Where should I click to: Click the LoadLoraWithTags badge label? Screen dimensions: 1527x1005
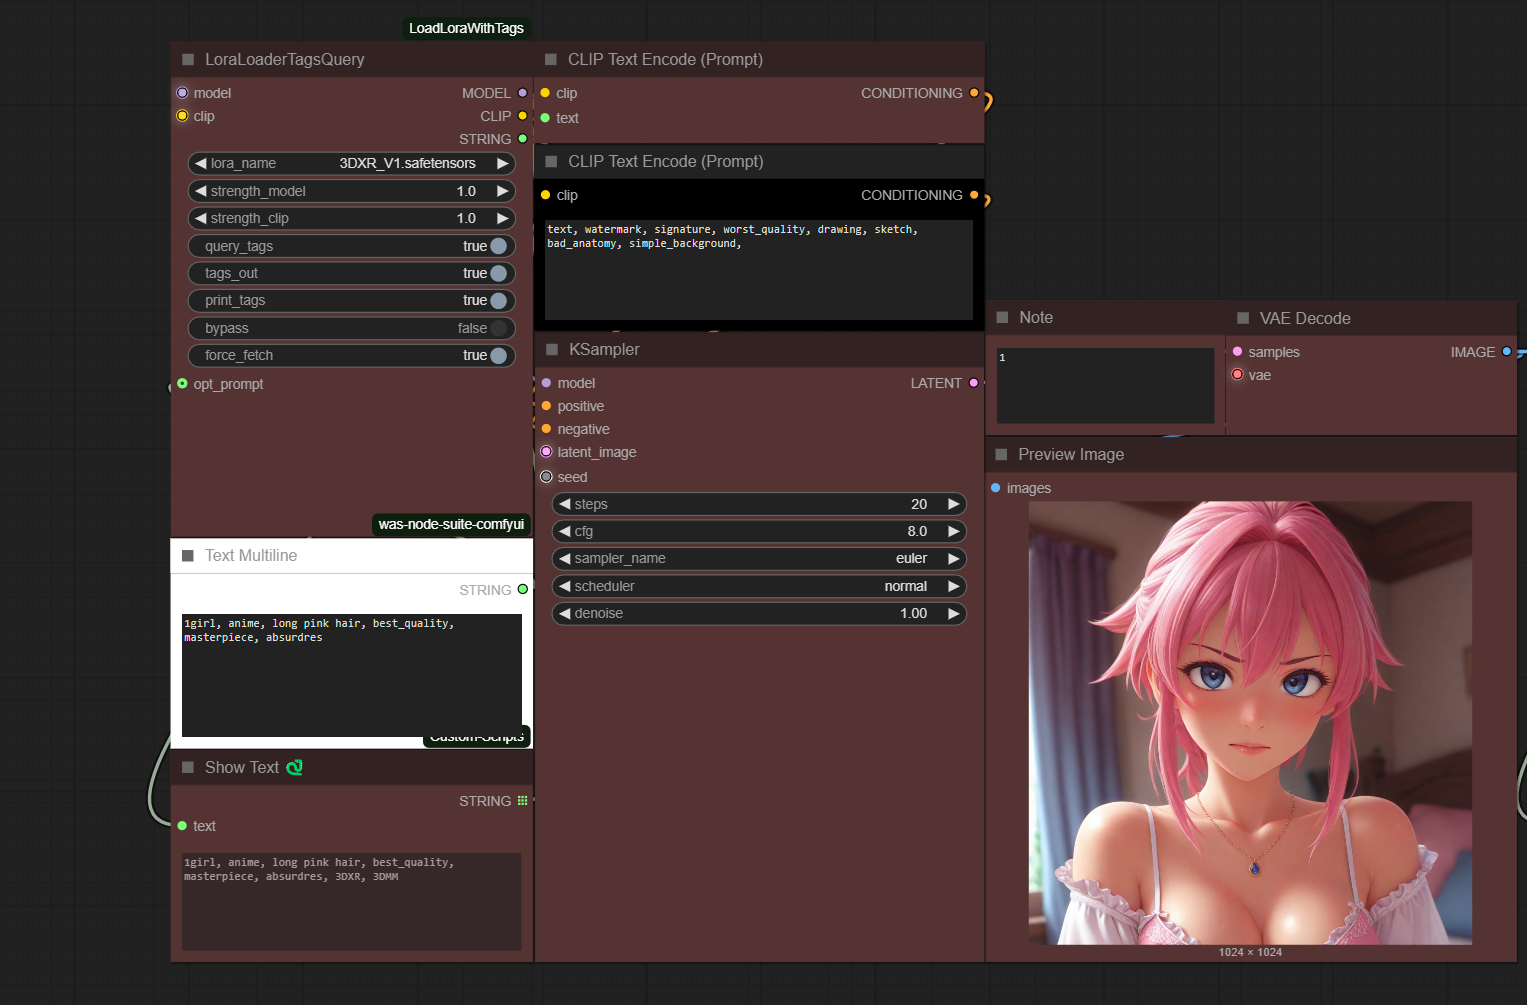[x=466, y=28]
